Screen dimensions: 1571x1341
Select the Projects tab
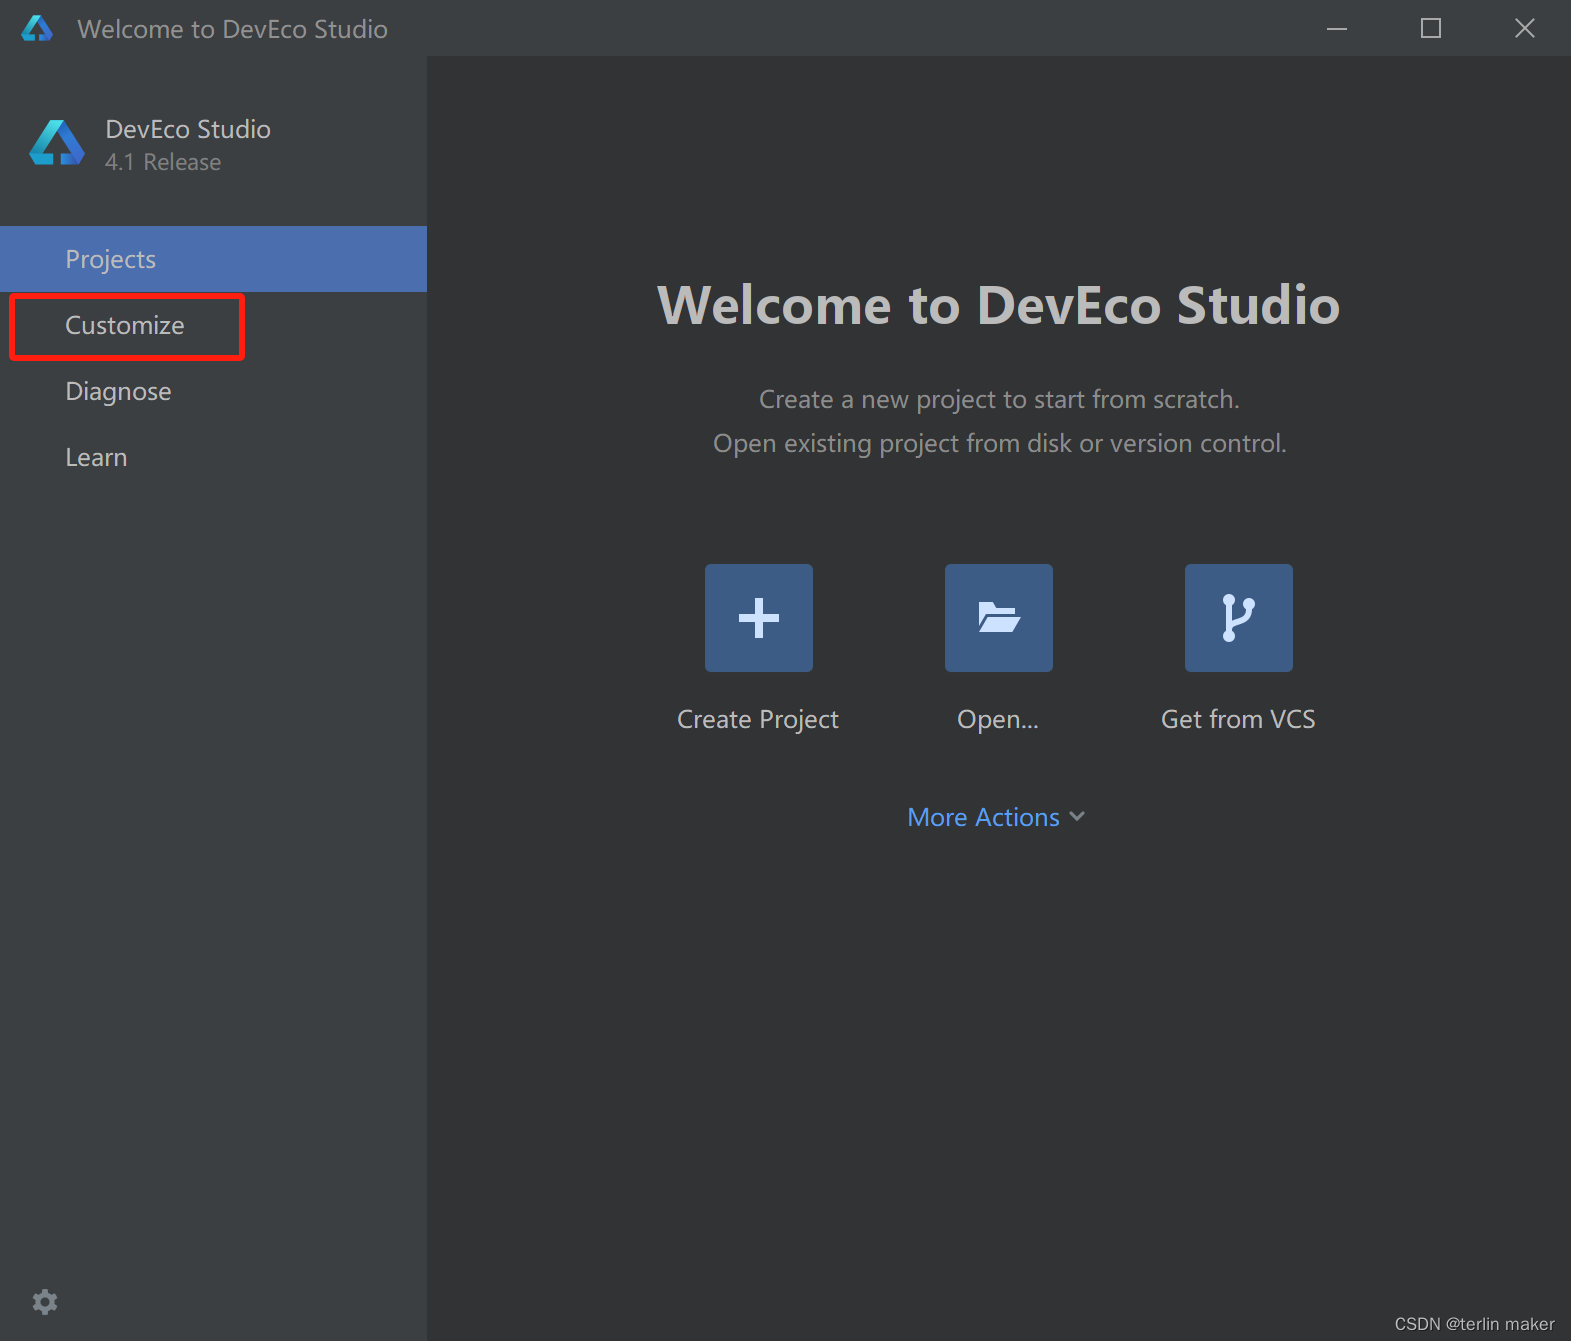[213, 259]
